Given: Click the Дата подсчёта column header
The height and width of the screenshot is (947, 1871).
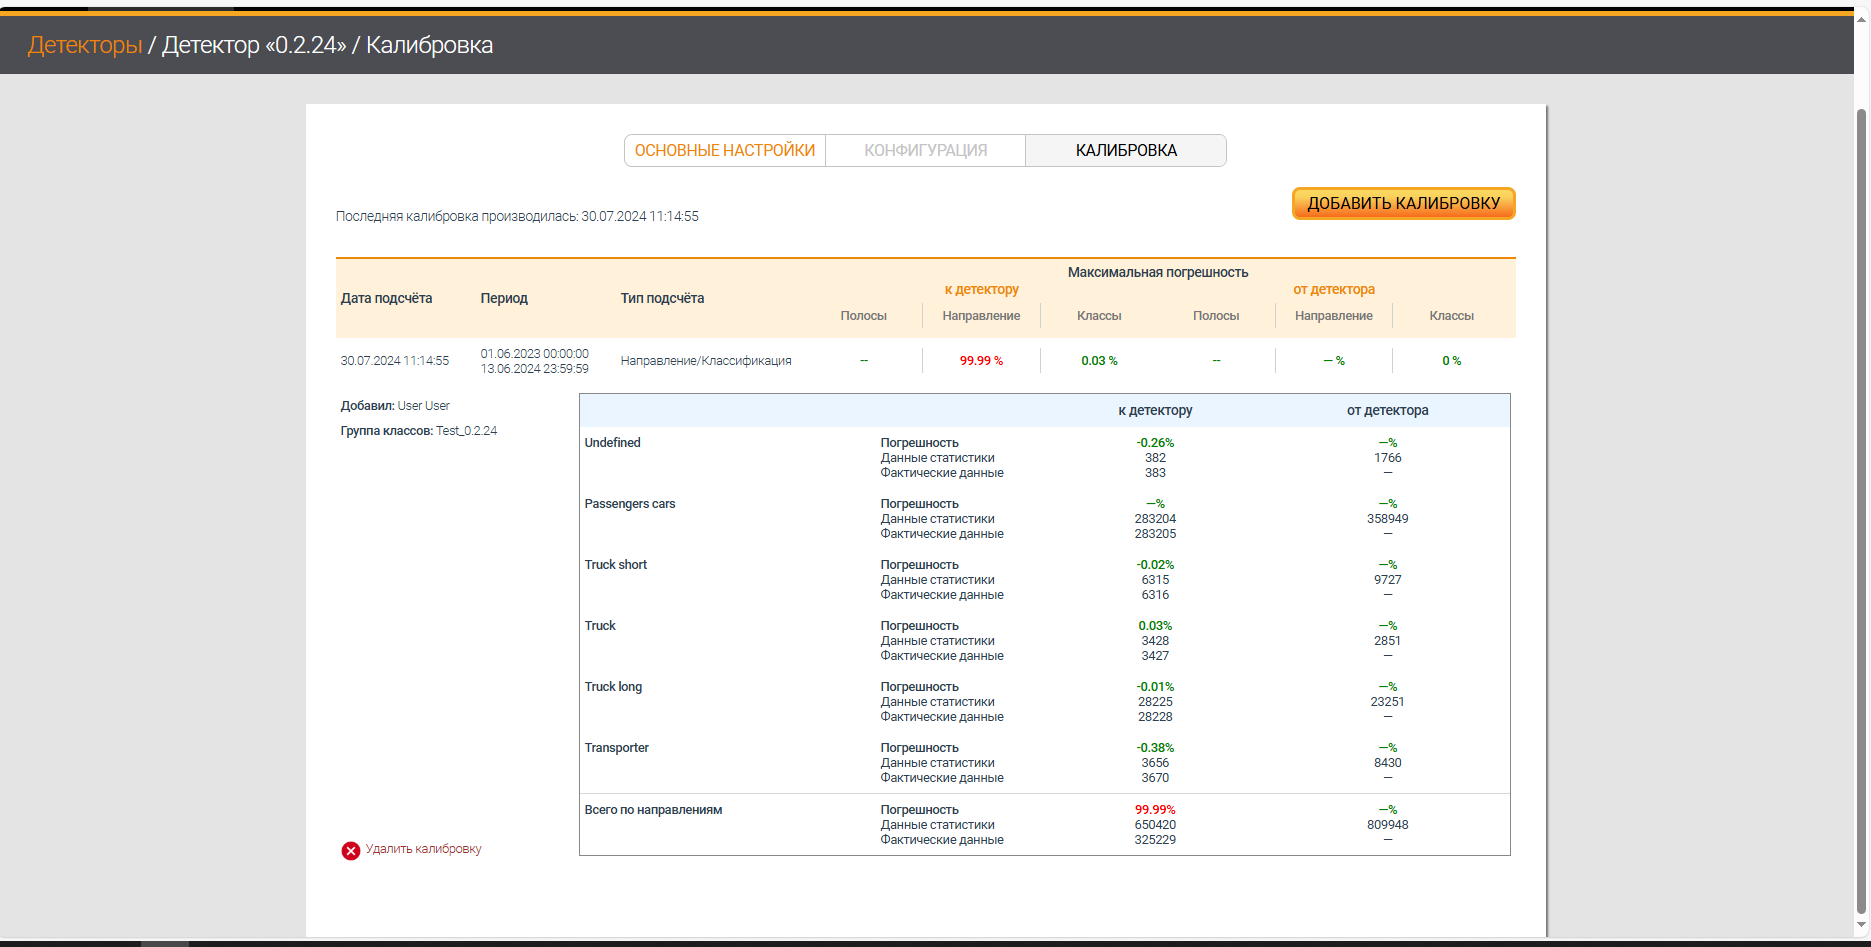Looking at the screenshot, I should coord(387,298).
